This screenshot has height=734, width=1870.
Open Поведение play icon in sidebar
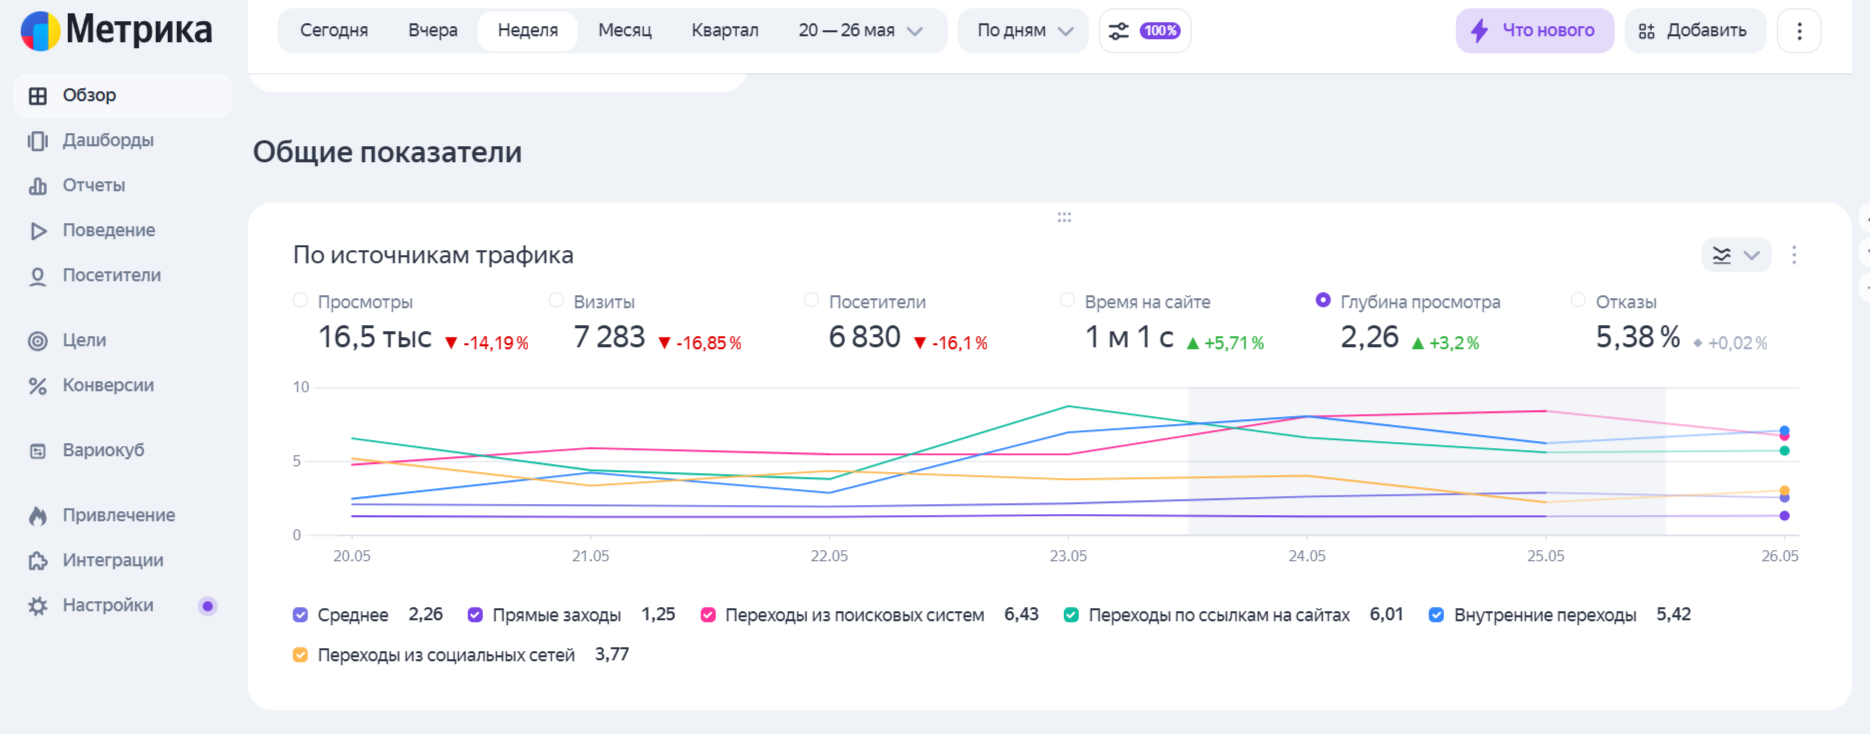tap(38, 231)
